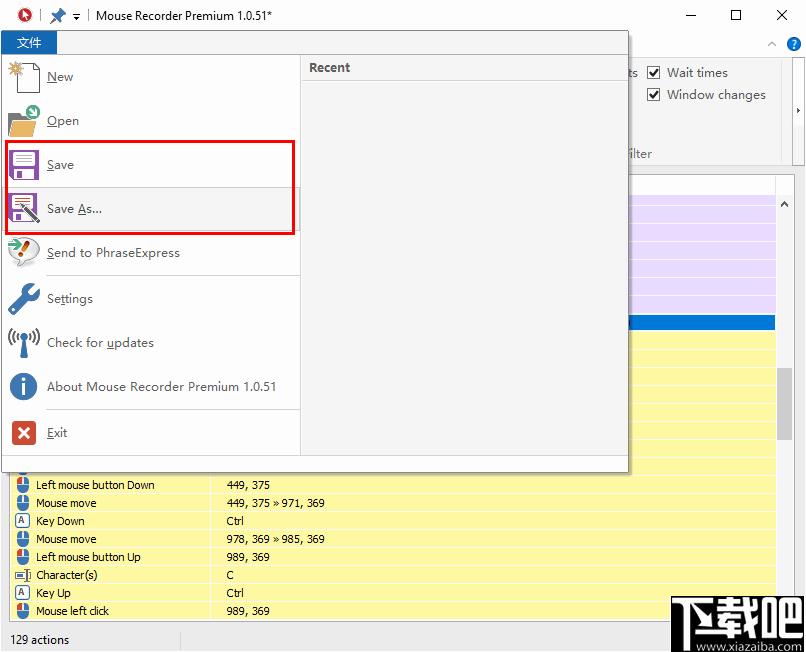Click value C in Character(s) row

[230, 575]
